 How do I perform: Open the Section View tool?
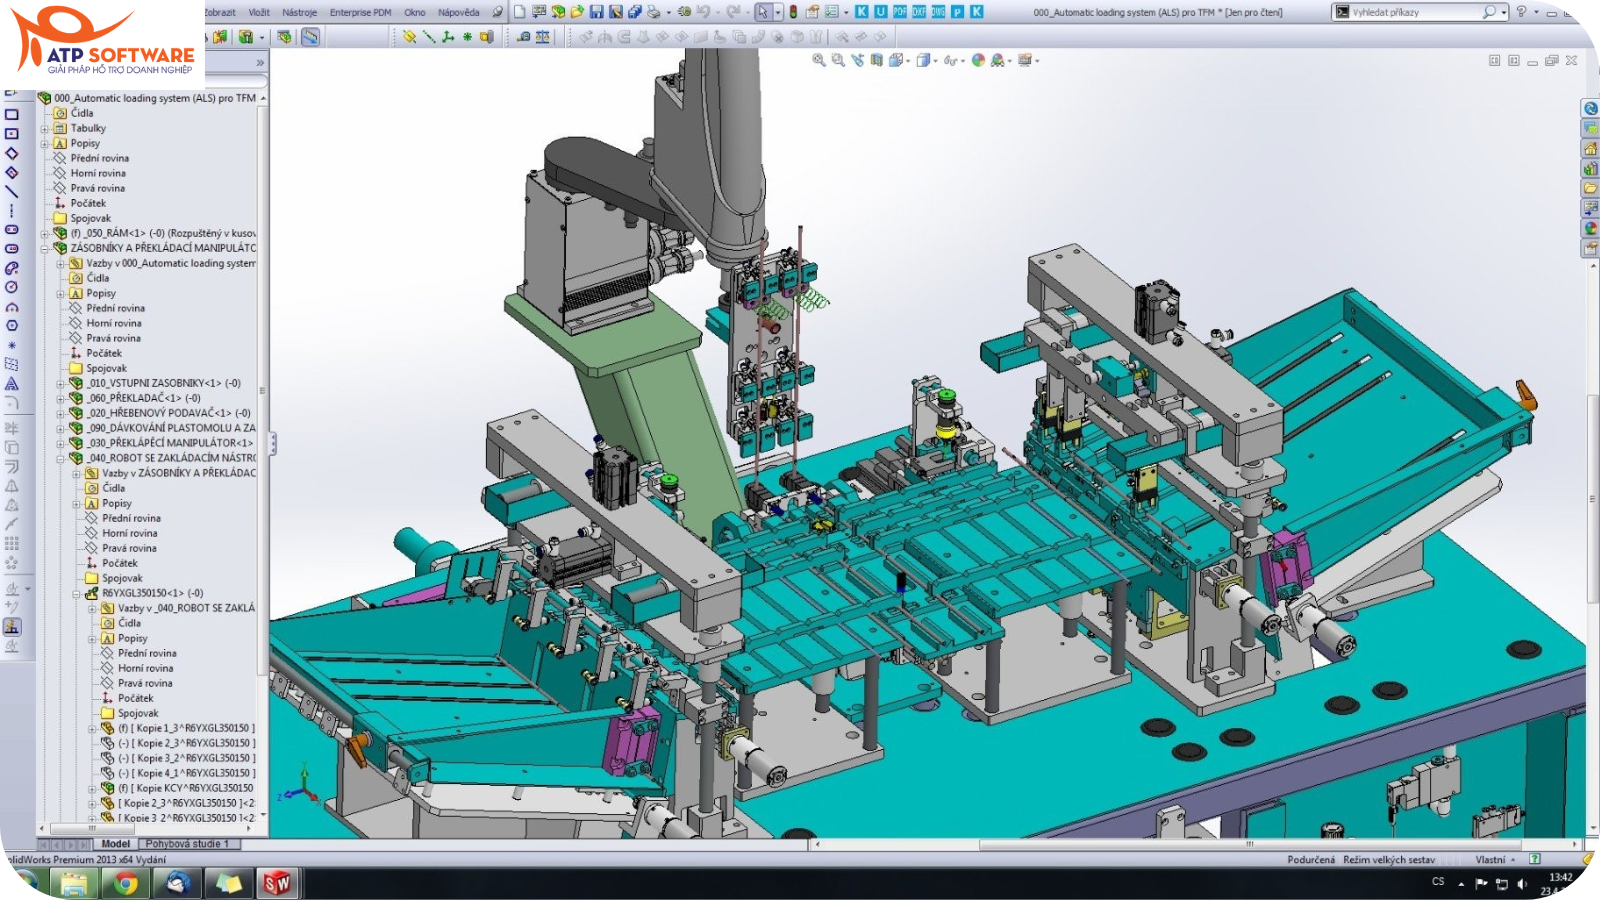pyautogui.click(x=877, y=61)
